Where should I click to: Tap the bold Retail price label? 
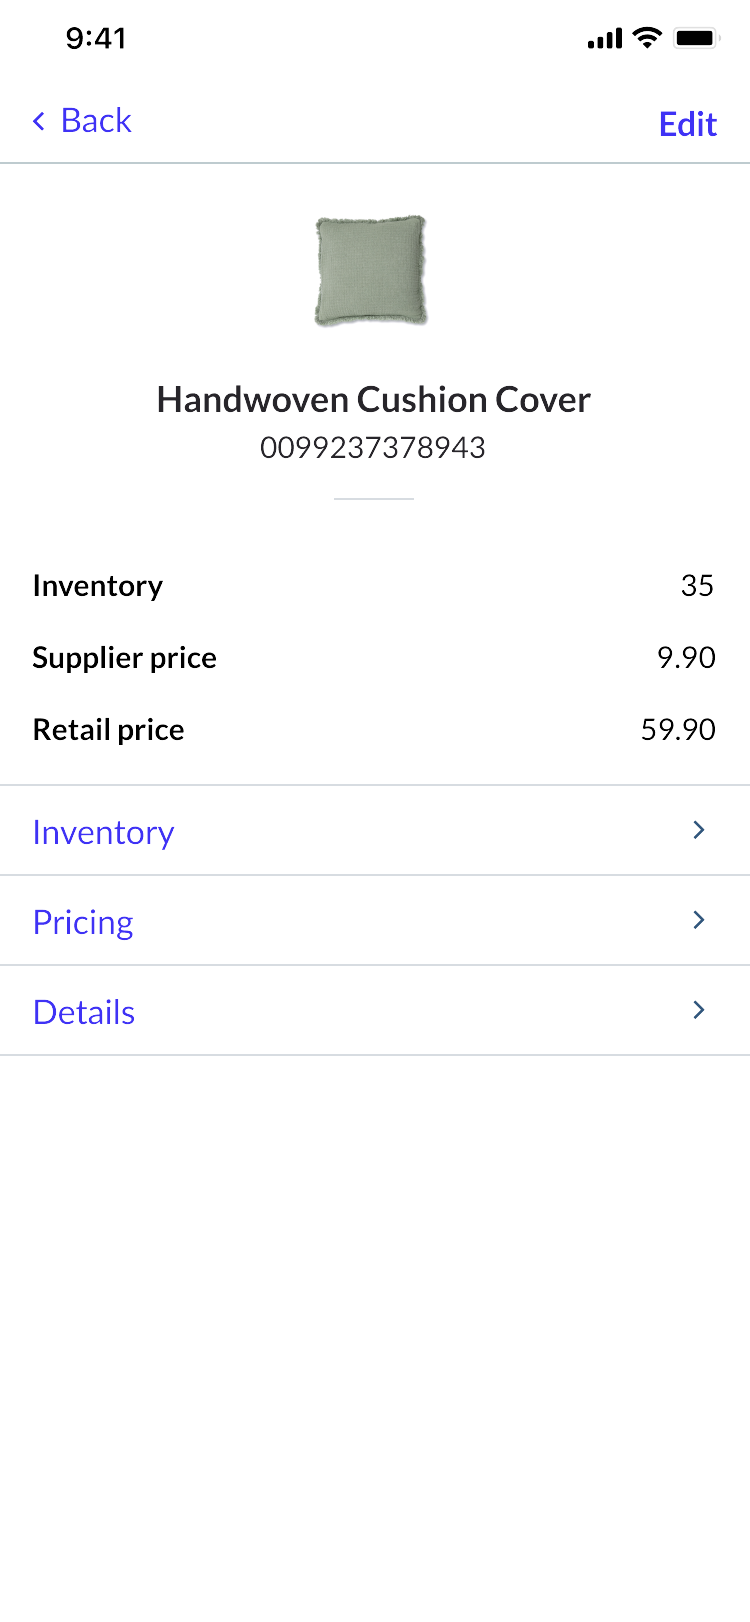[x=109, y=730]
